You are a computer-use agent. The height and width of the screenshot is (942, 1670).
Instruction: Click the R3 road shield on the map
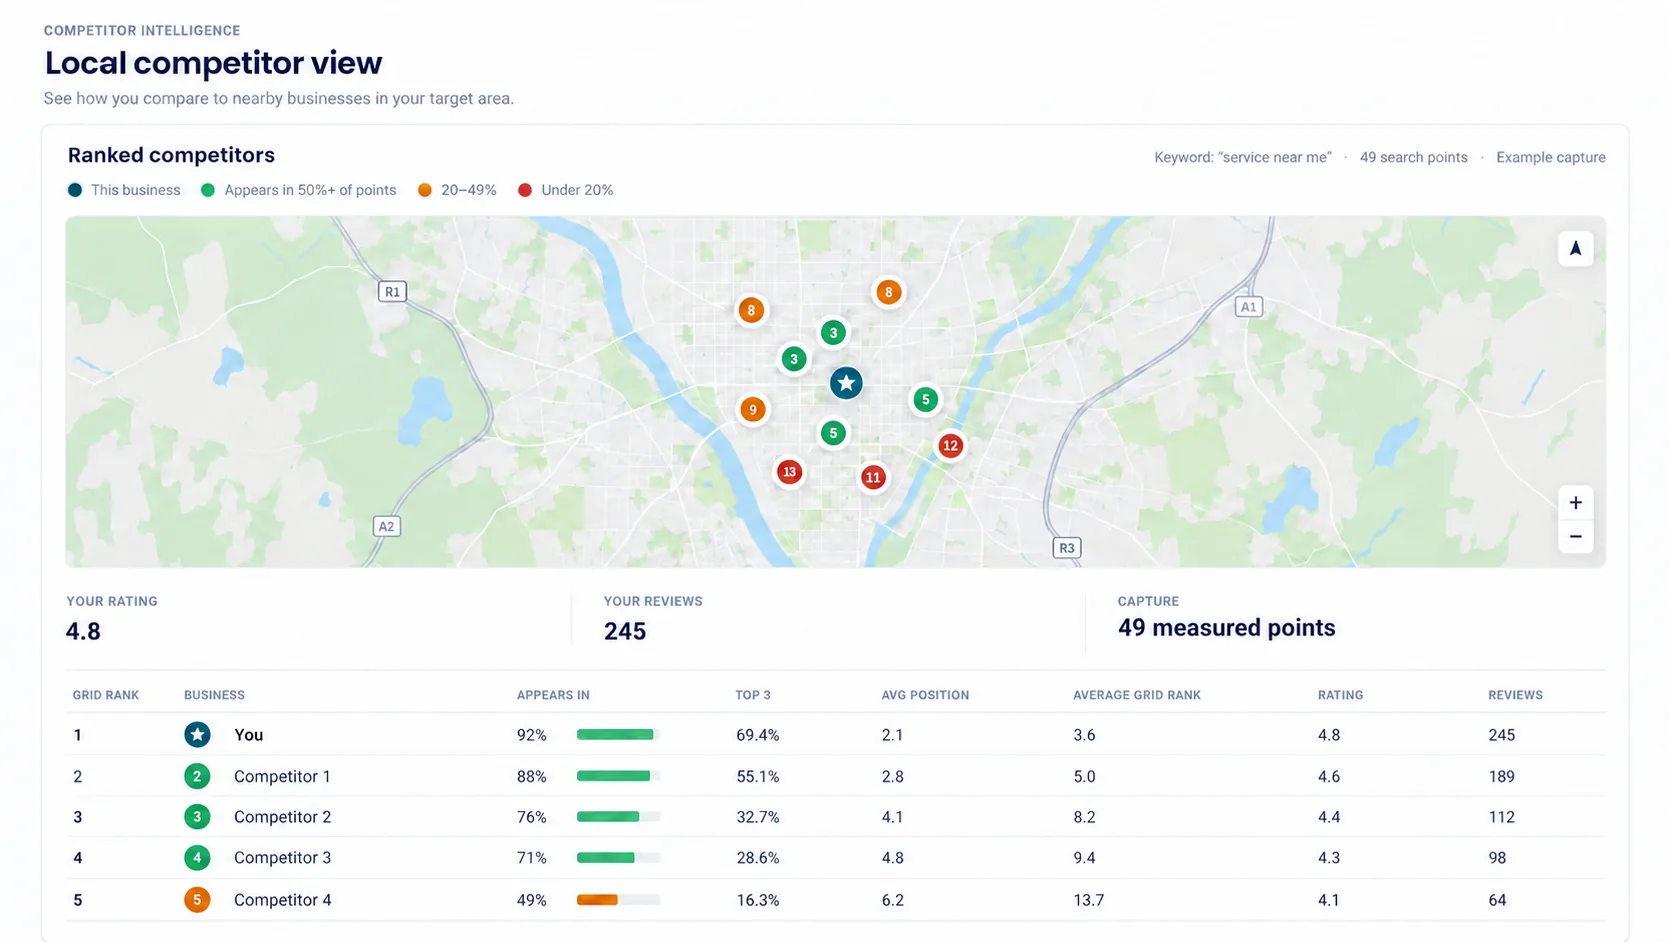point(1067,548)
